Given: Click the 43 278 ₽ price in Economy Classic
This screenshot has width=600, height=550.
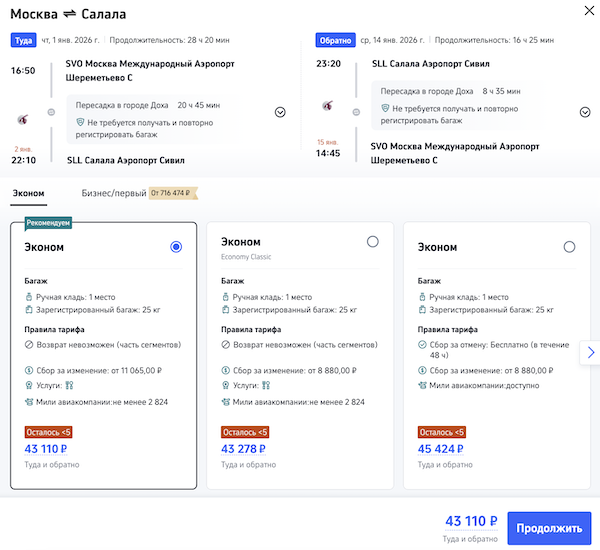Looking at the screenshot, I should tap(248, 449).
